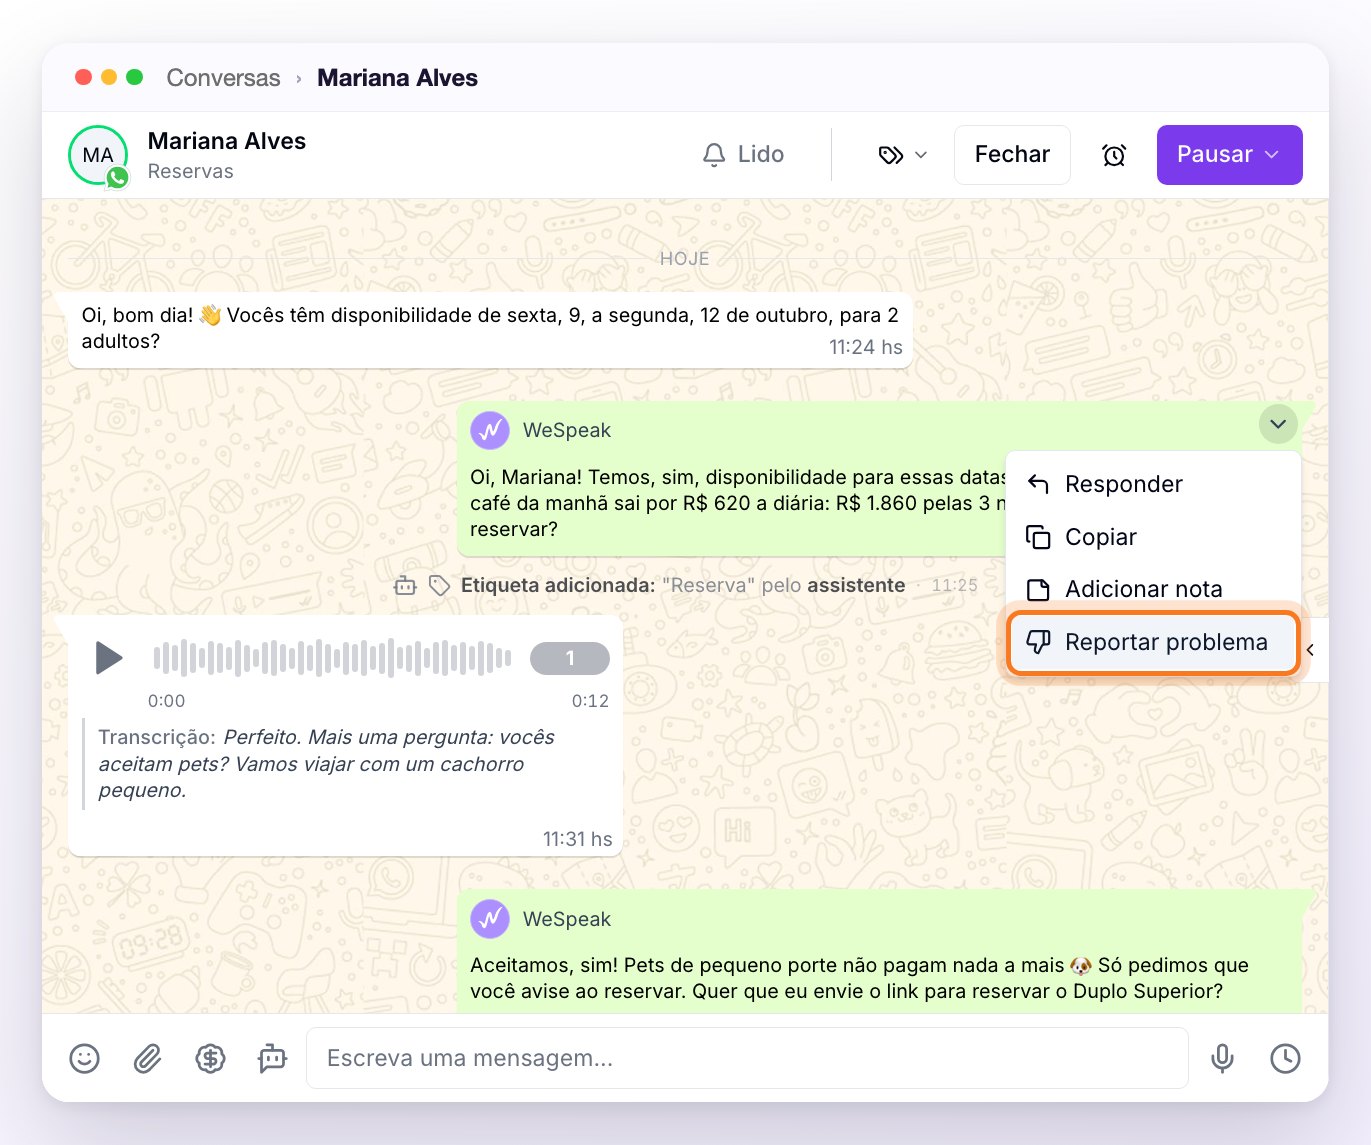This screenshot has width=1371, height=1145.
Task: Change audio playback speed pill
Action: 570,658
